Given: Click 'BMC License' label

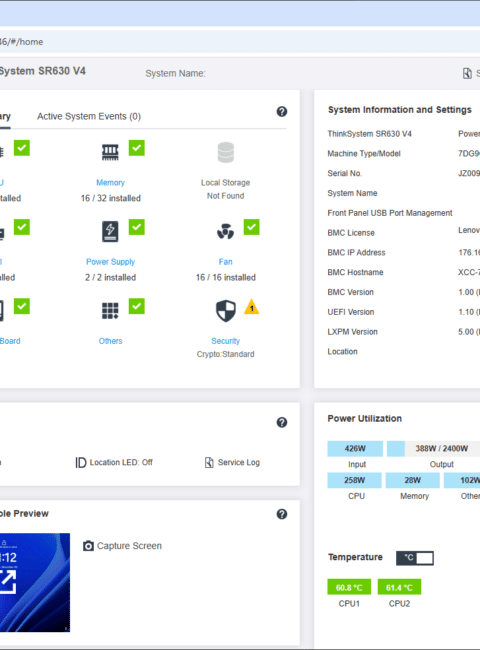Looking at the screenshot, I should 351,233.
